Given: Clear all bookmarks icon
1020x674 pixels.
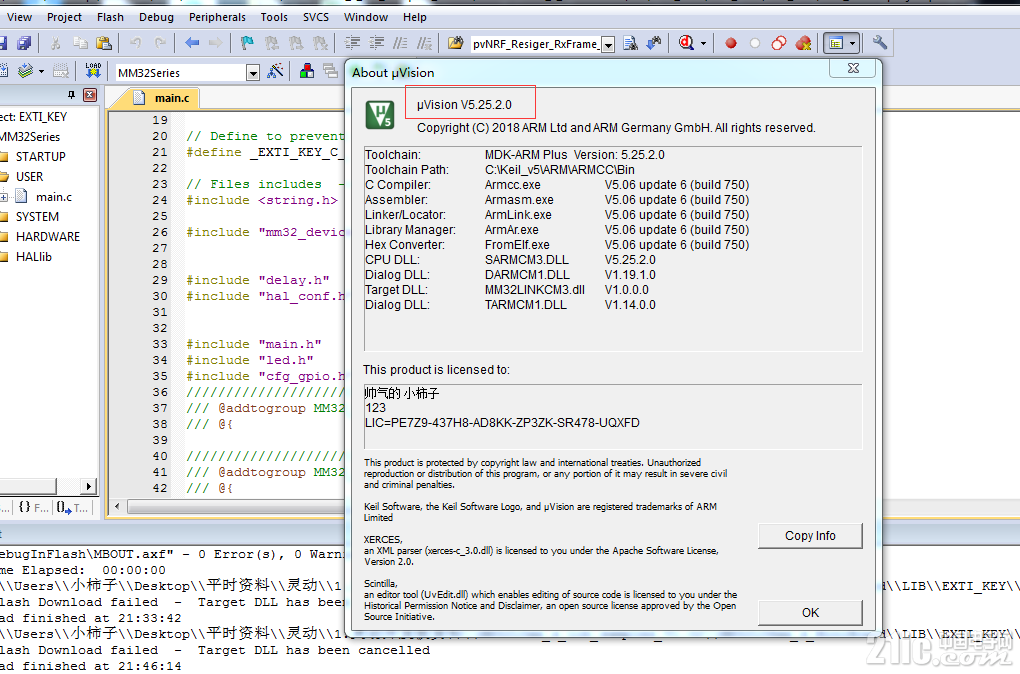Looking at the screenshot, I should pyautogui.click(x=319, y=44).
